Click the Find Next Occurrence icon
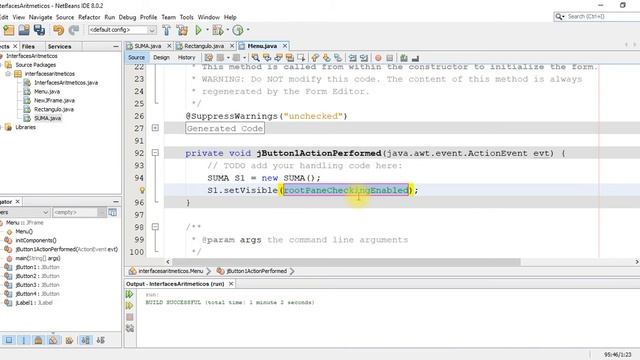 pos(278,58)
